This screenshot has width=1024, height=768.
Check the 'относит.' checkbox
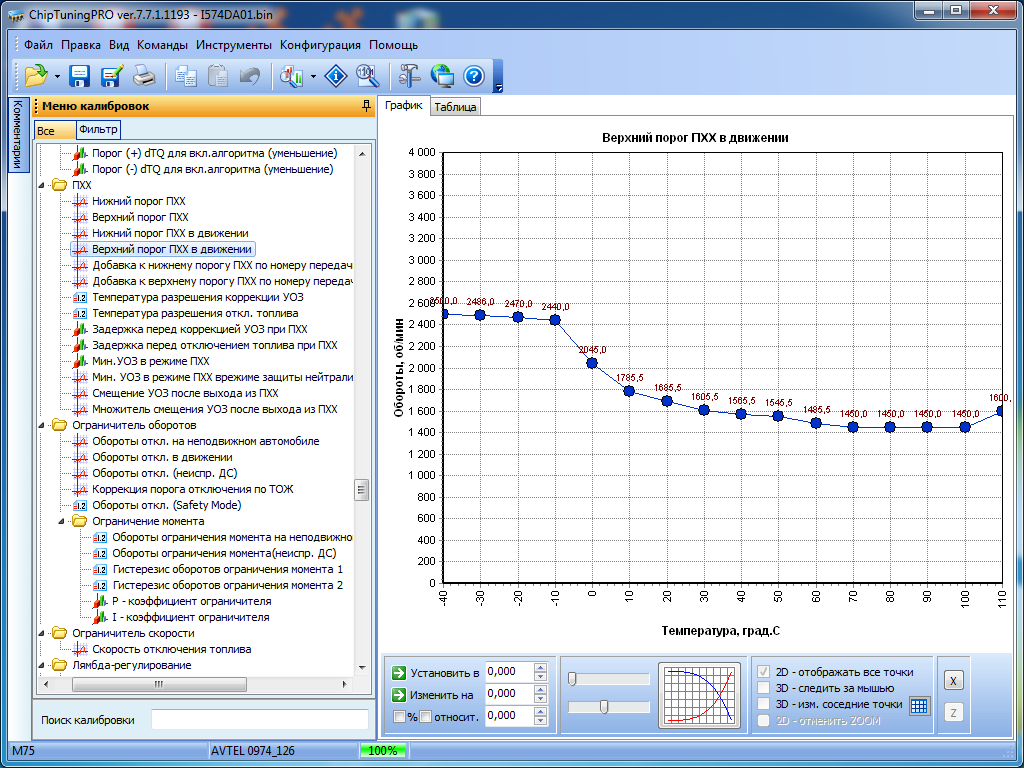(x=425, y=716)
